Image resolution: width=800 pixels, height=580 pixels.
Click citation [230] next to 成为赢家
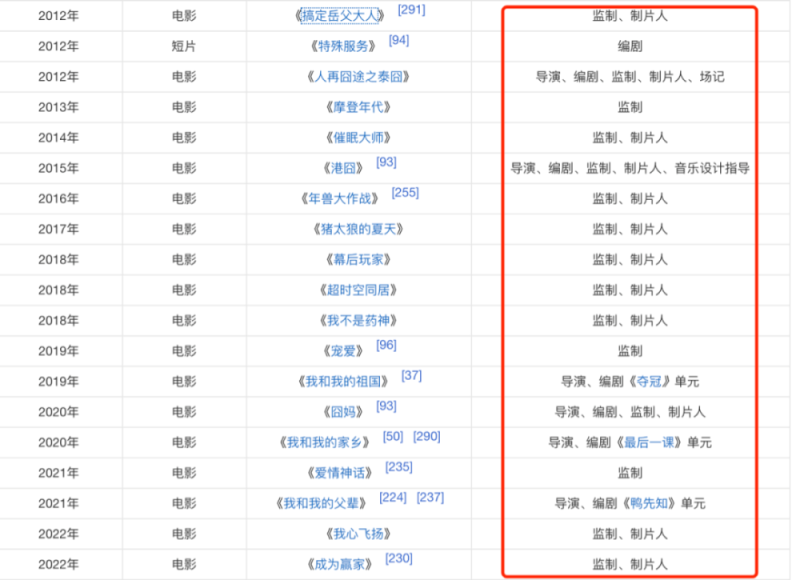[x=398, y=559]
